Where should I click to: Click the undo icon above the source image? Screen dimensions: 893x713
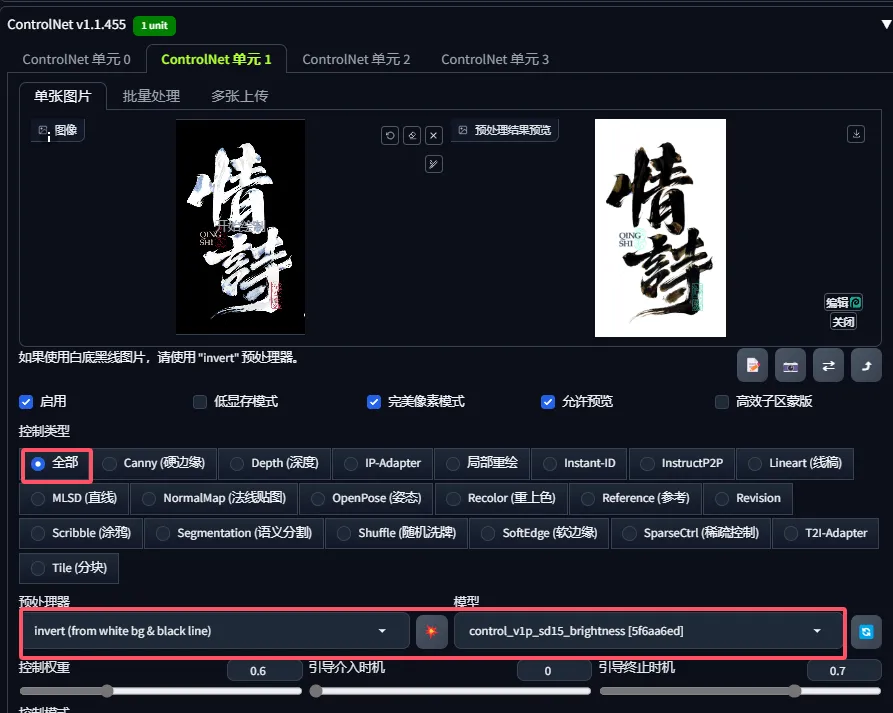390,136
